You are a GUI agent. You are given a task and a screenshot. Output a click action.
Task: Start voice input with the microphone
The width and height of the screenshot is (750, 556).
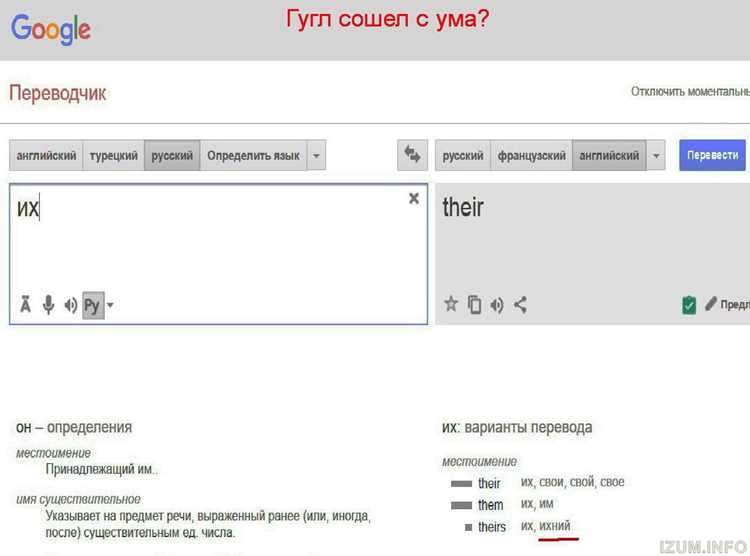[48, 305]
